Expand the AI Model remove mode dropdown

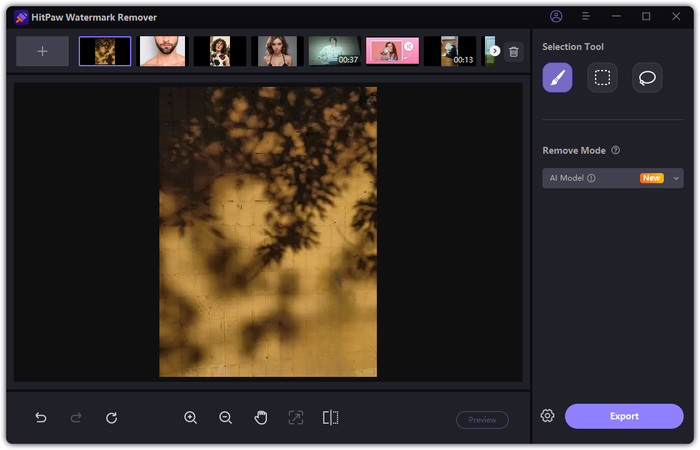click(x=676, y=178)
